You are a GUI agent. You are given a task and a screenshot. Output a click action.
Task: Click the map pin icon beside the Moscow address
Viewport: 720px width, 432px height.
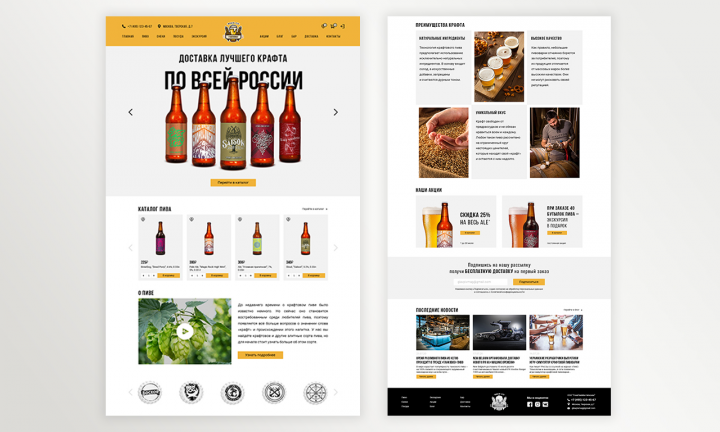tap(159, 26)
